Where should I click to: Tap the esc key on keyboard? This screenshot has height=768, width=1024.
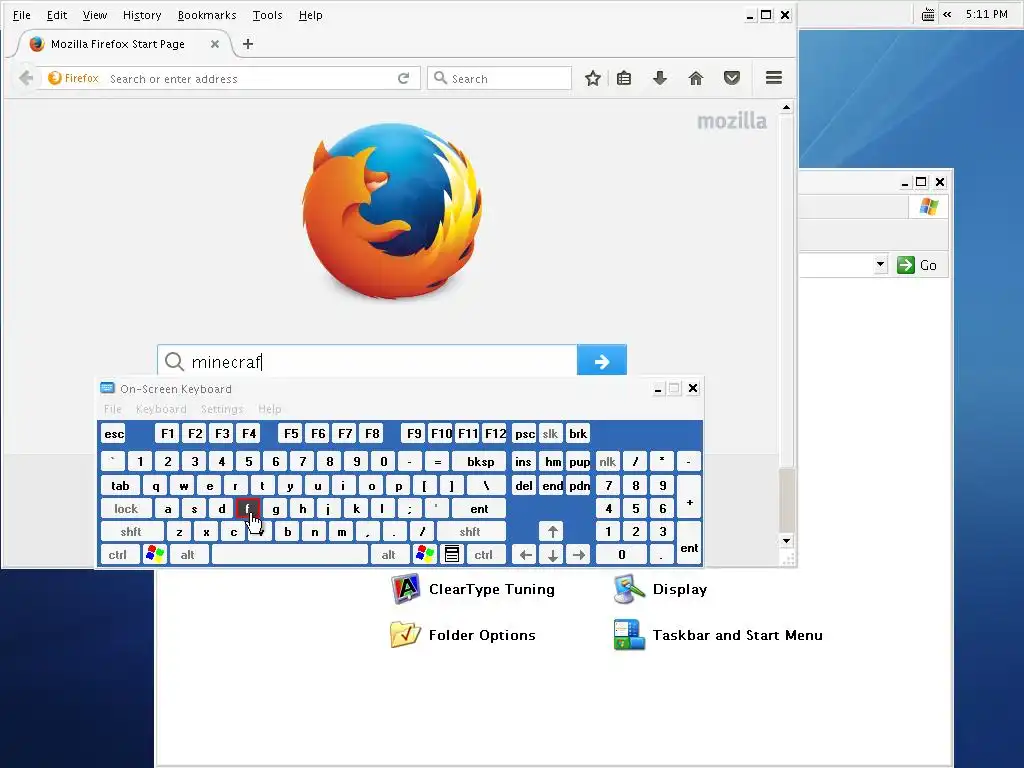click(x=114, y=434)
